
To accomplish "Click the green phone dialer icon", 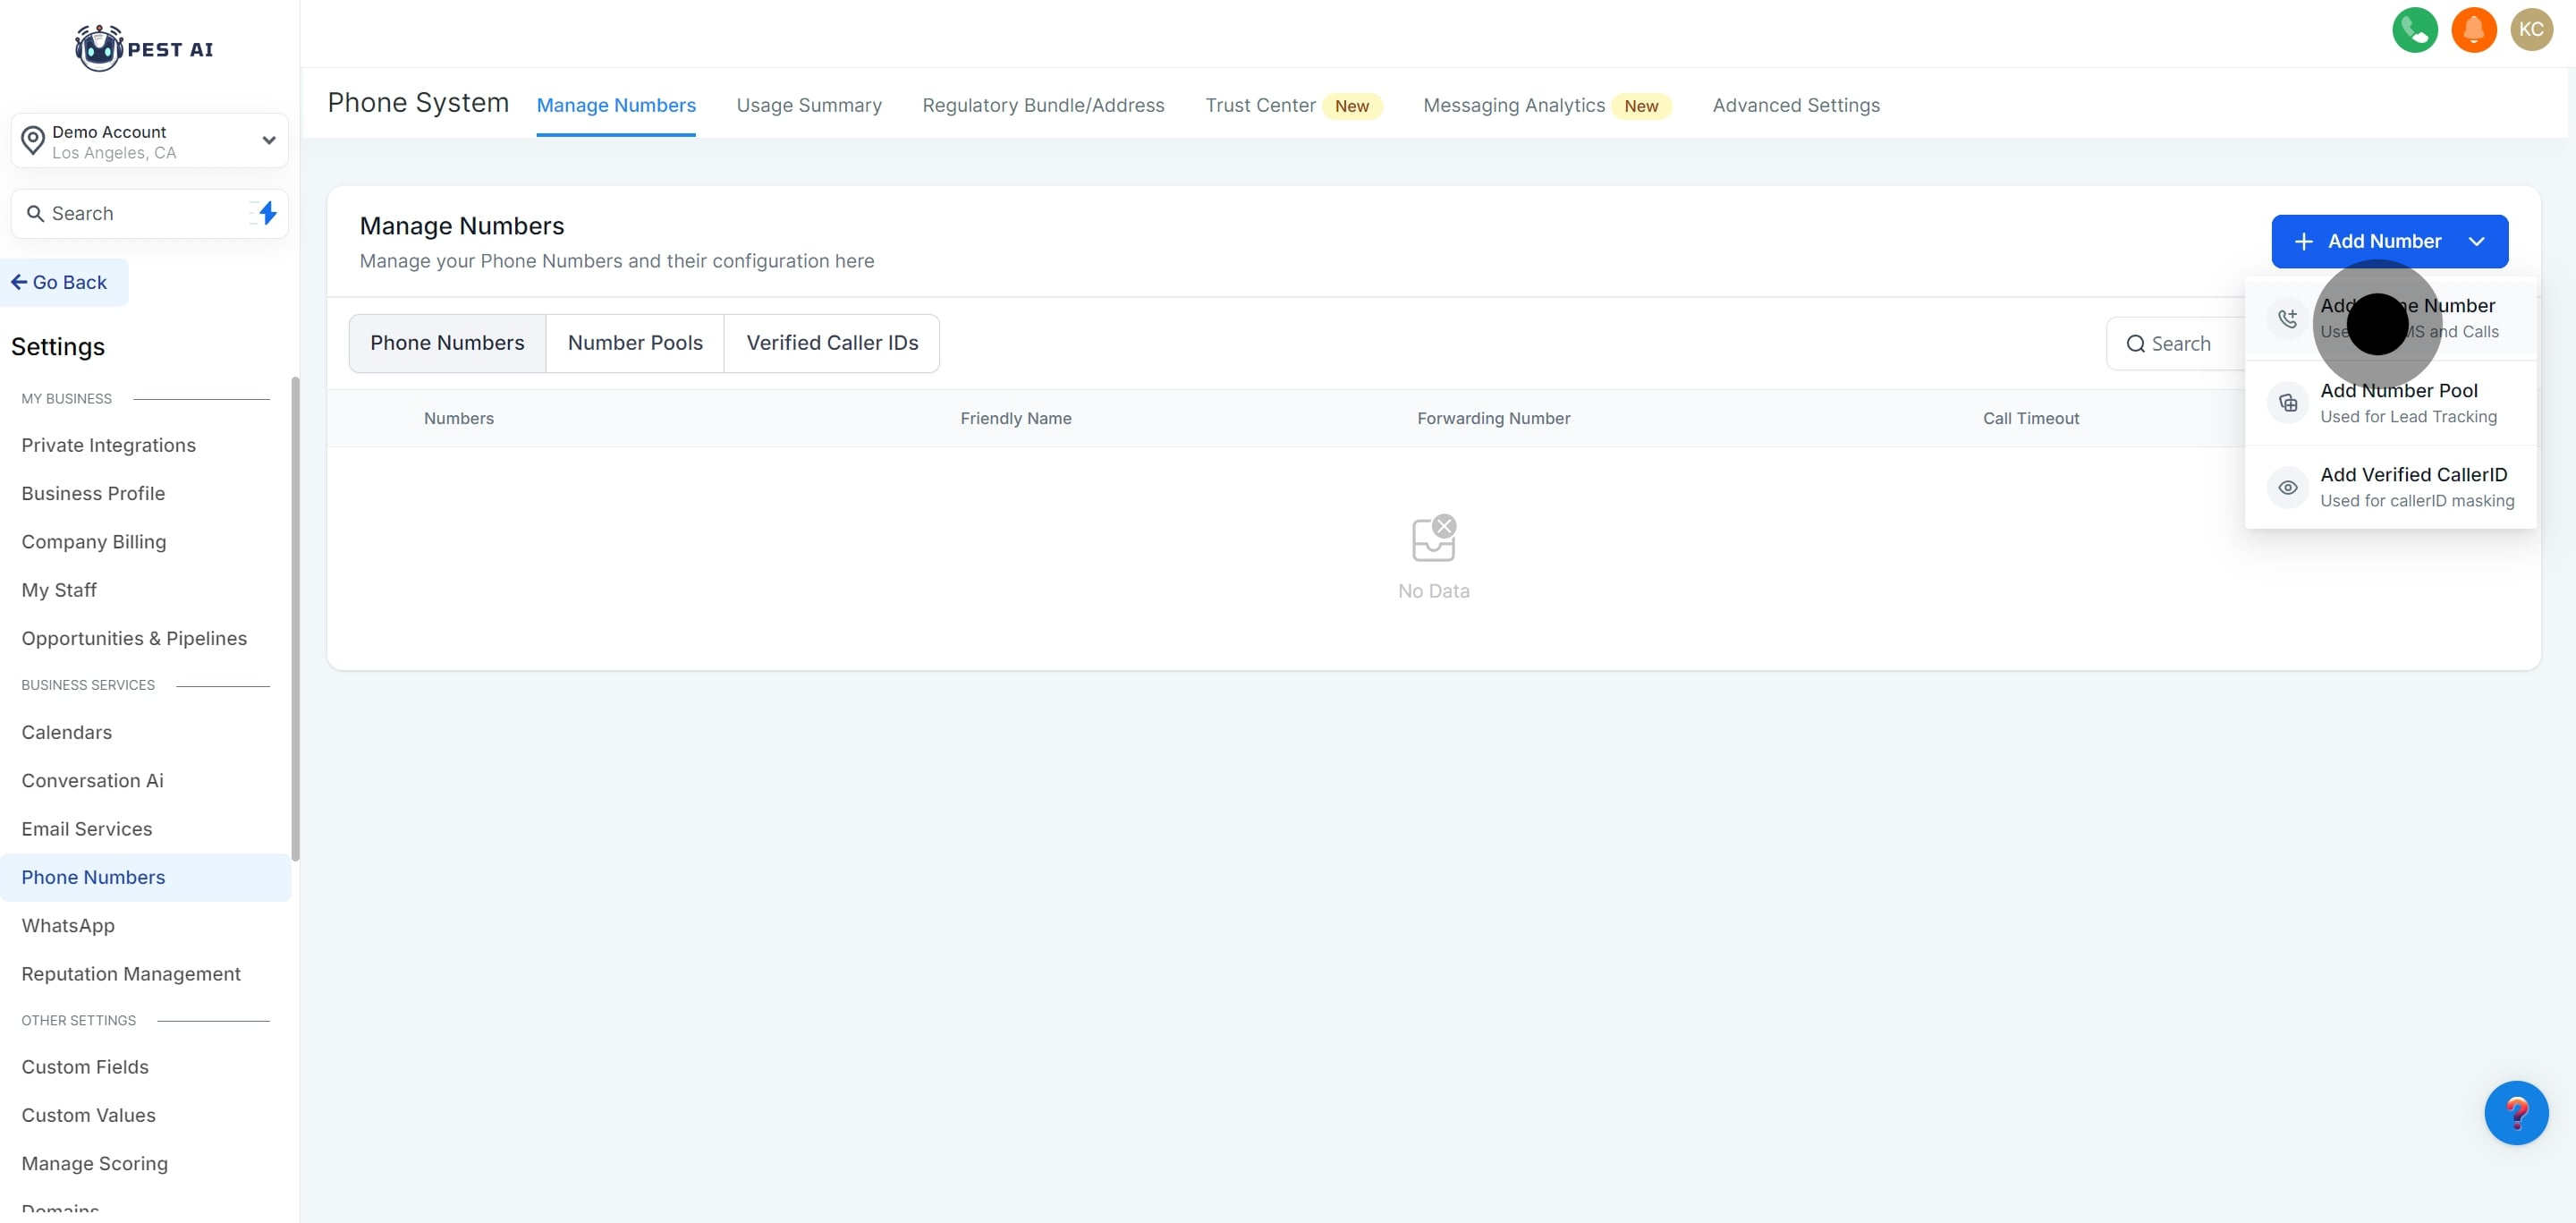I will 2414,30.
